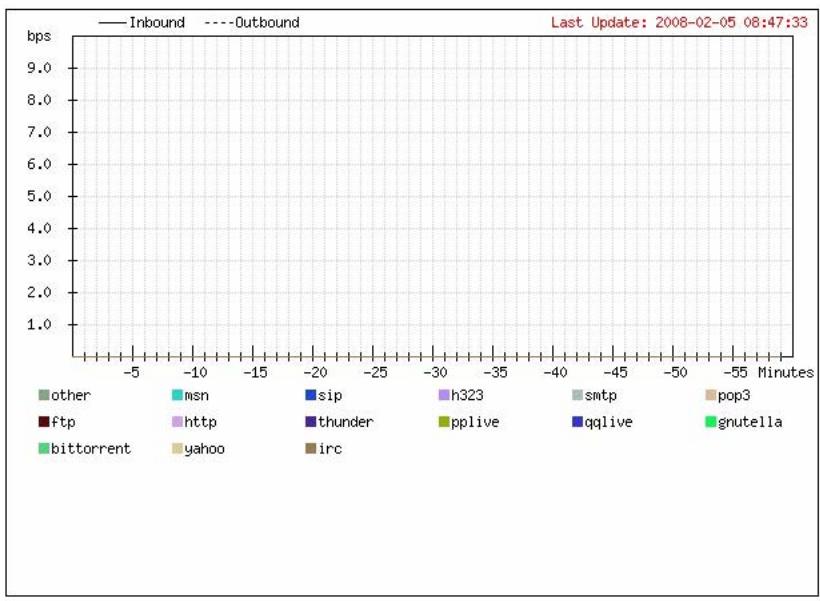Image resolution: width=820 pixels, height=601 pixels.
Task: Click the 'Inbound' solid line legend entry
Action: [142, 22]
